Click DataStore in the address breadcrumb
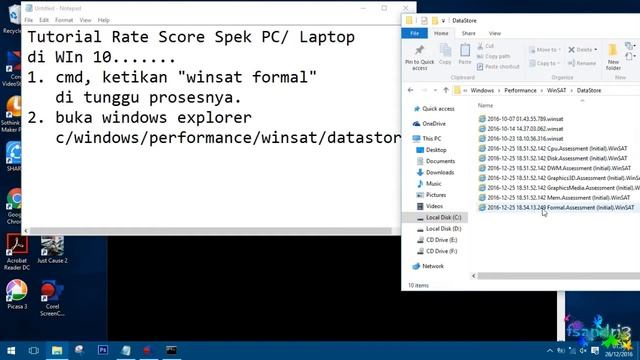640x360 pixels. click(x=589, y=90)
